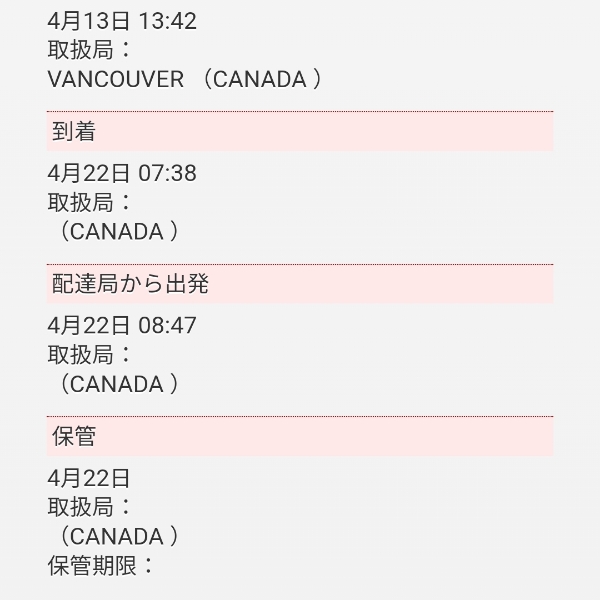Click the dotted separator above 配達局から出発
600x600 pixels.
point(300,264)
